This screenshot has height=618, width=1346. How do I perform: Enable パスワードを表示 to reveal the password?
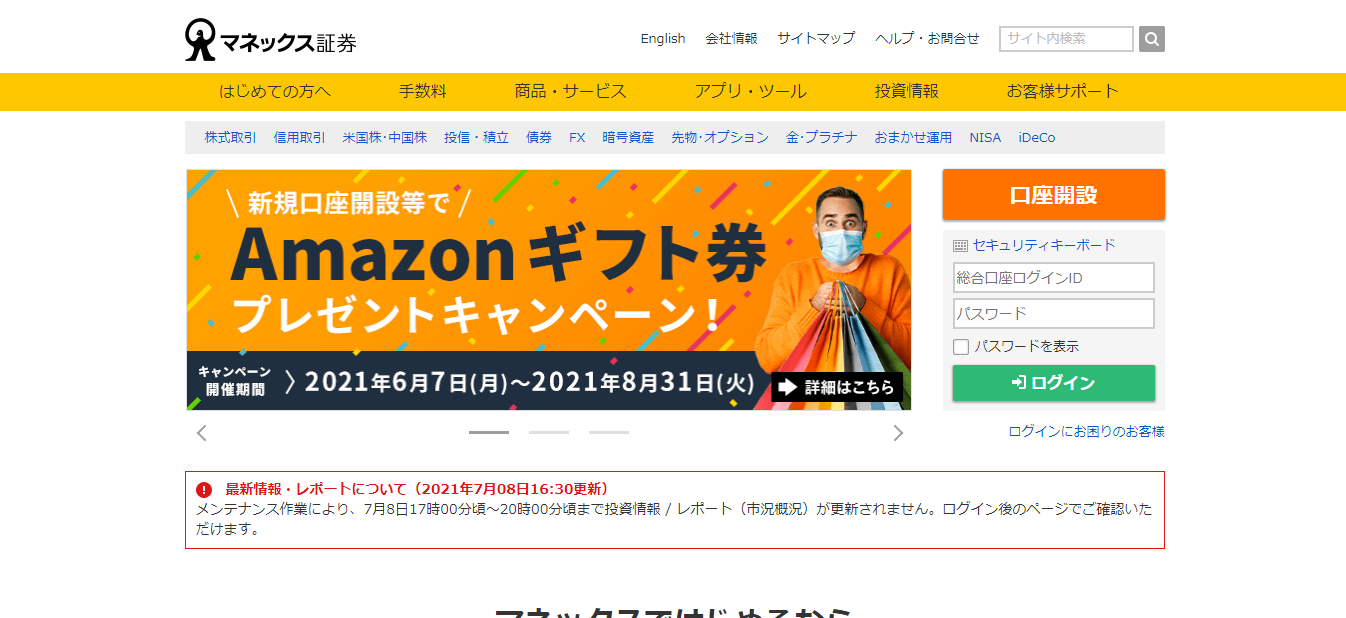point(961,346)
